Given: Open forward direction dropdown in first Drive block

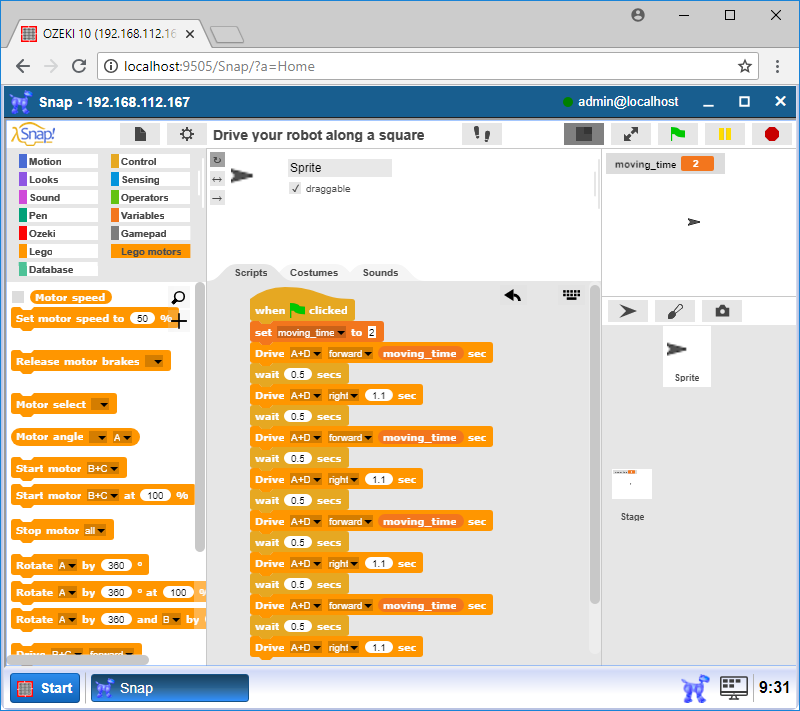Looking at the screenshot, I should (349, 353).
